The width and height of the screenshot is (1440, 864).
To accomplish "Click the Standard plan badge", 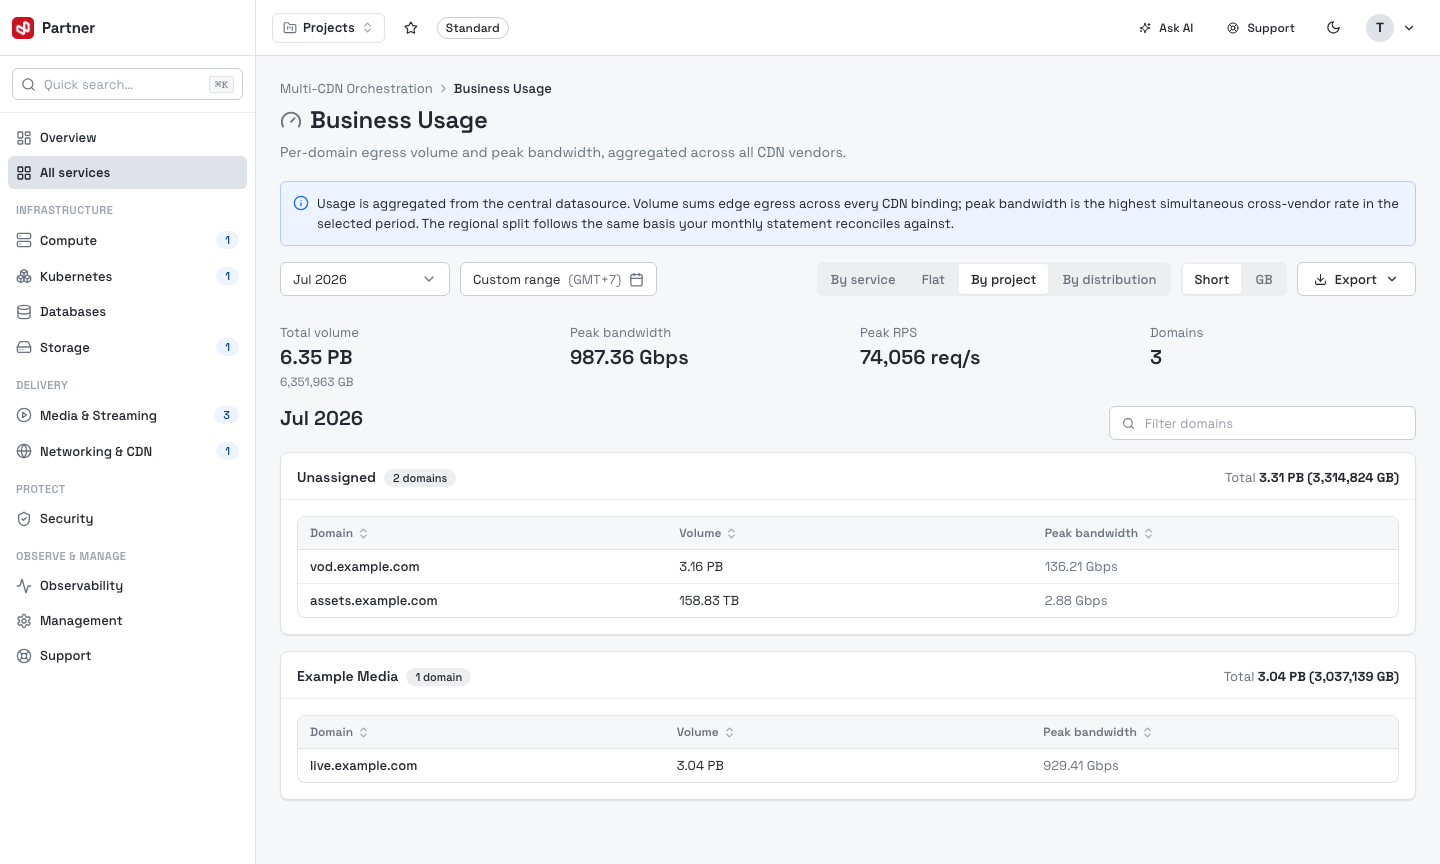I will (x=473, y=28).
